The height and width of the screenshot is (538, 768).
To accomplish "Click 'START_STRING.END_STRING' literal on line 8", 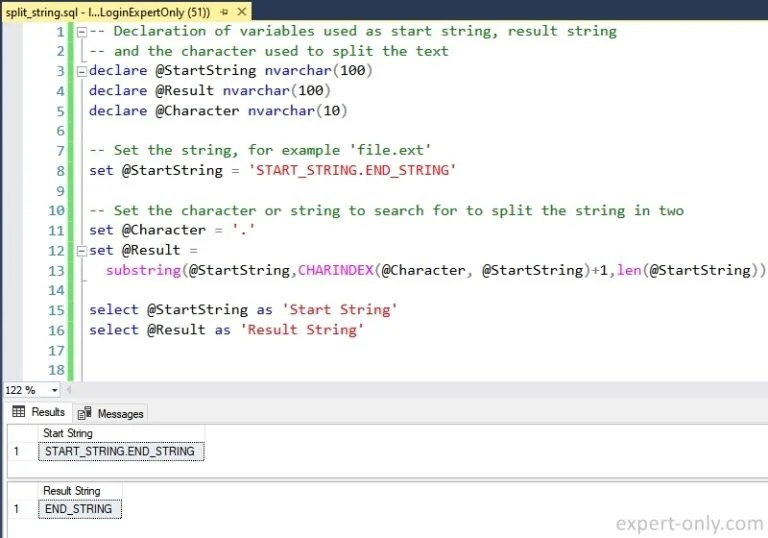I will click(352, 171).
